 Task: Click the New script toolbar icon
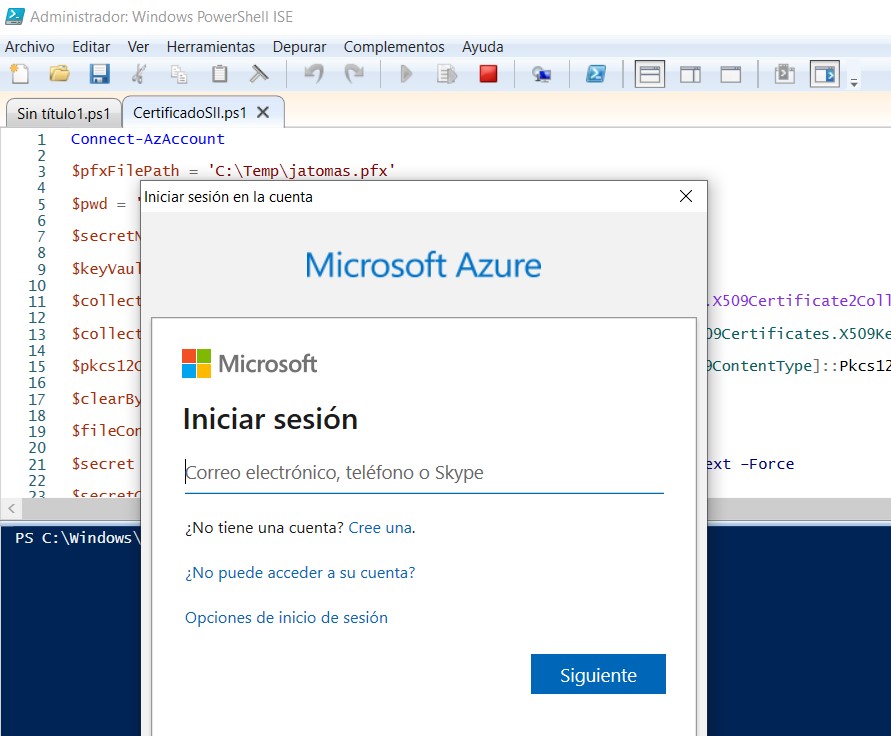(x=20, y=74)
